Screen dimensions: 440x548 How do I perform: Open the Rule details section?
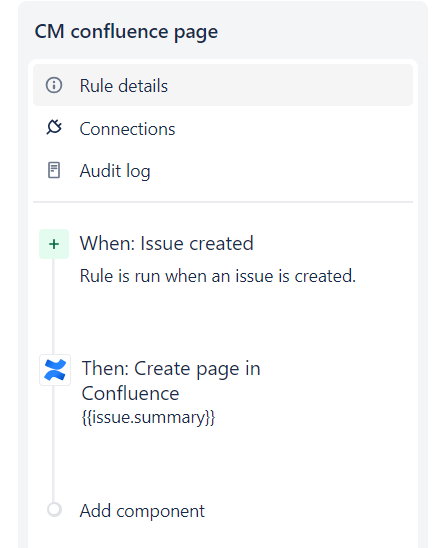(223, 85)
